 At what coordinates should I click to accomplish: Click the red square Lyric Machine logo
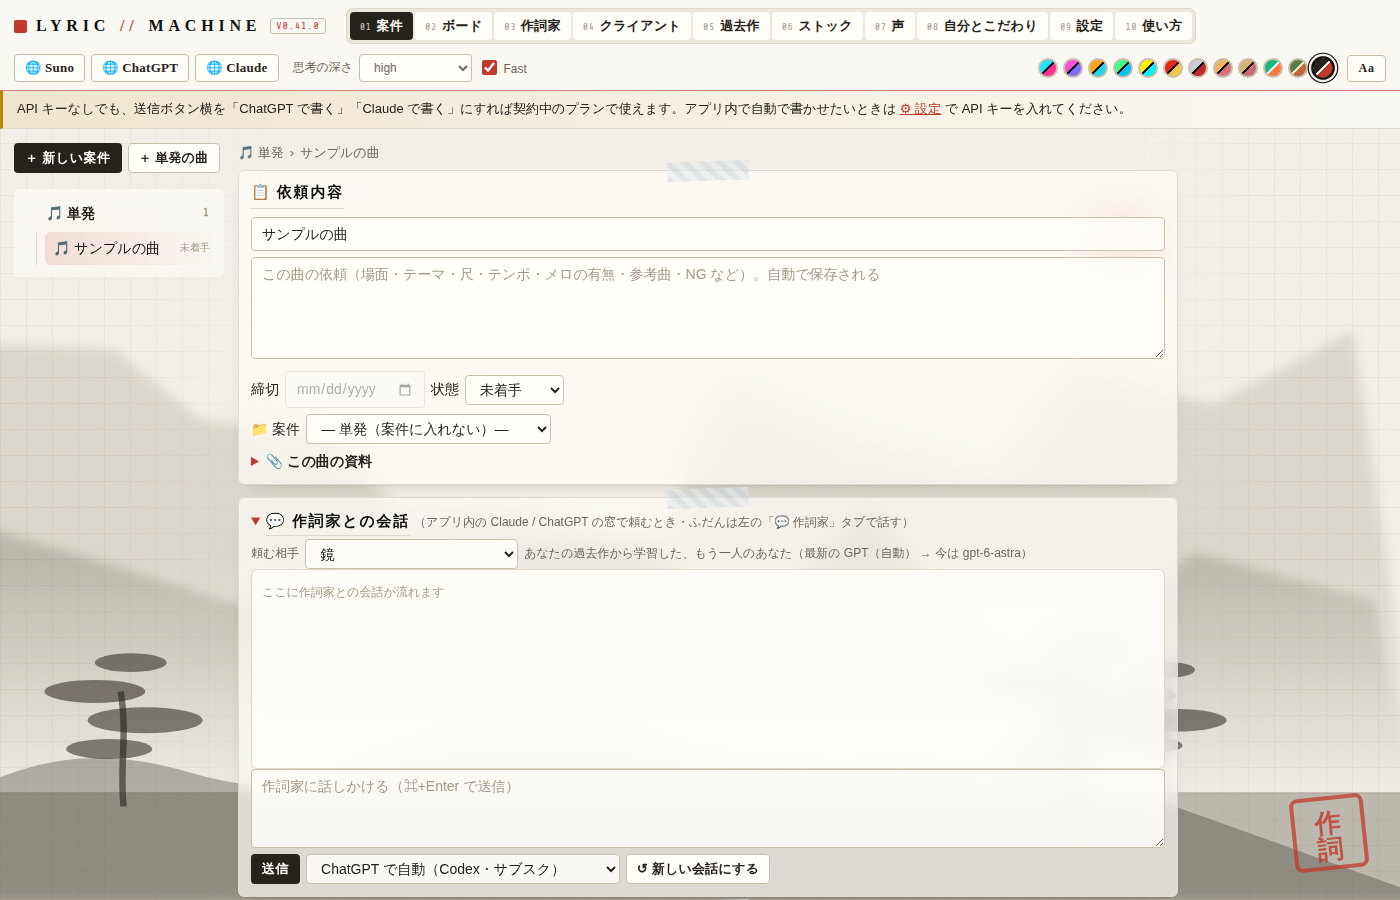[x=20, y=26]
